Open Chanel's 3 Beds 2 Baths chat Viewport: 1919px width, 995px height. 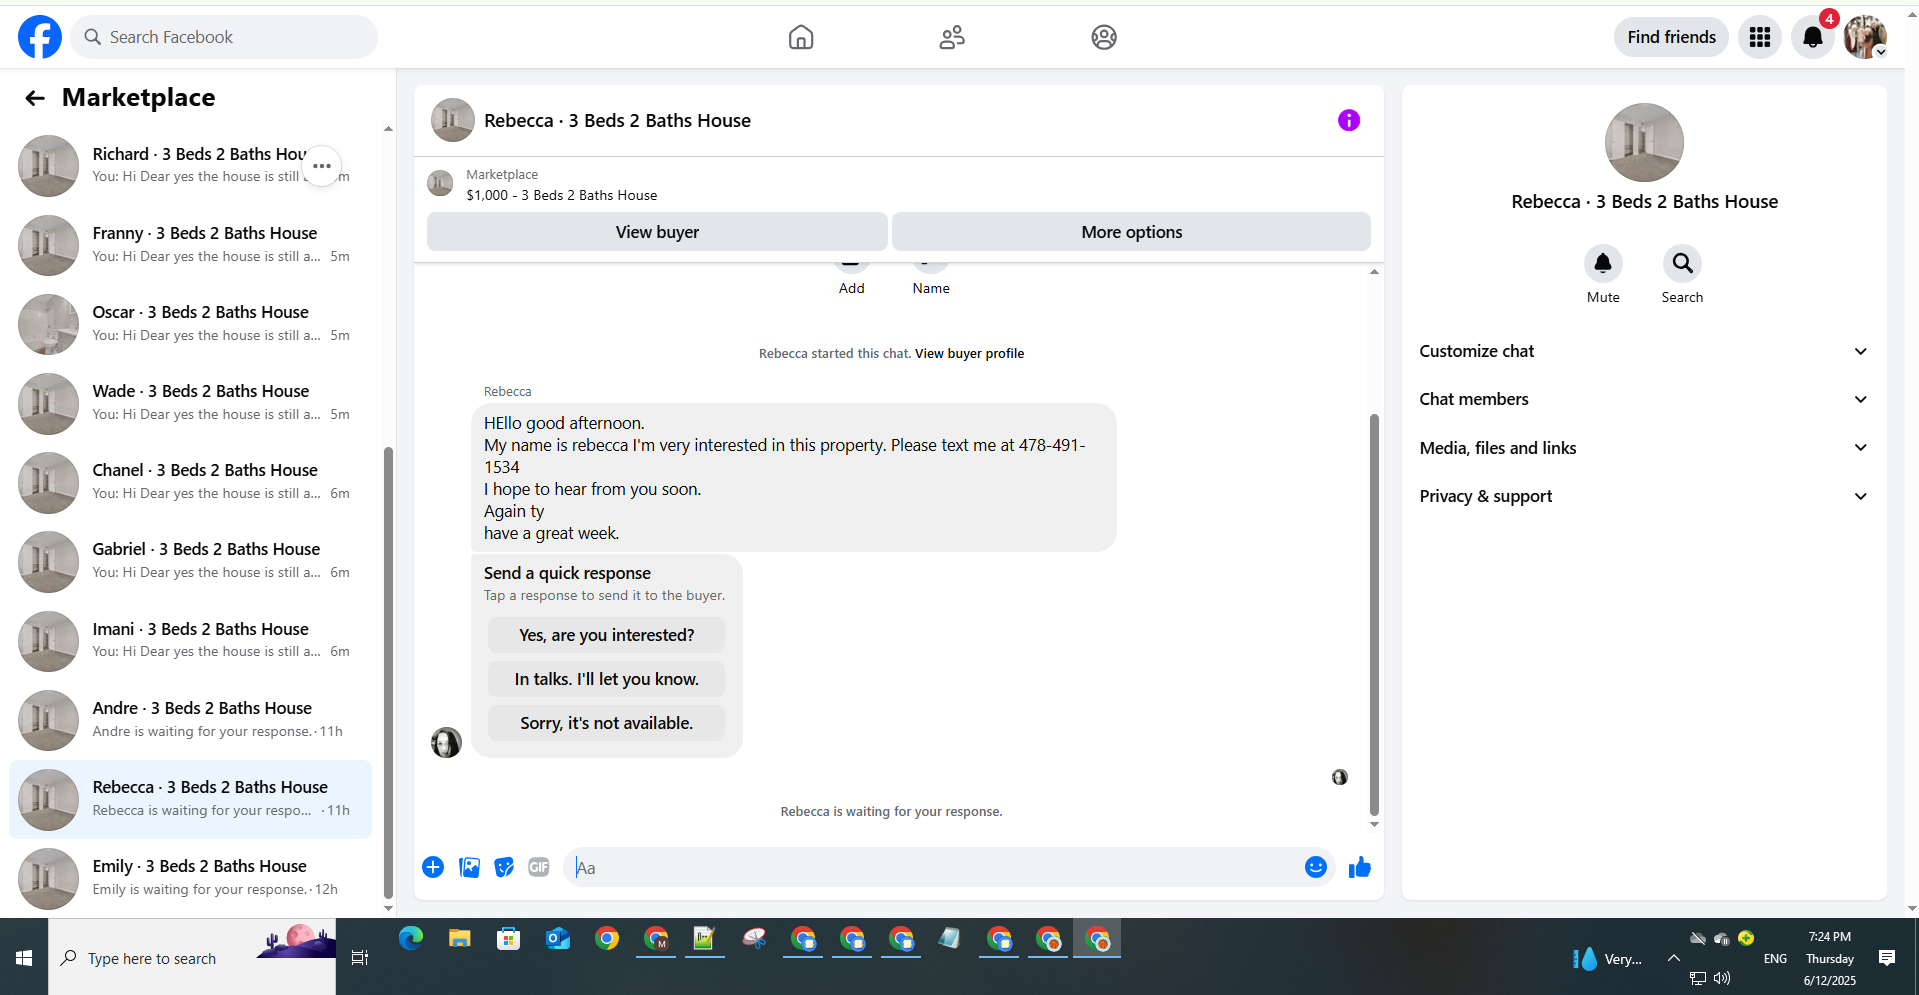(x=190, y=482)
